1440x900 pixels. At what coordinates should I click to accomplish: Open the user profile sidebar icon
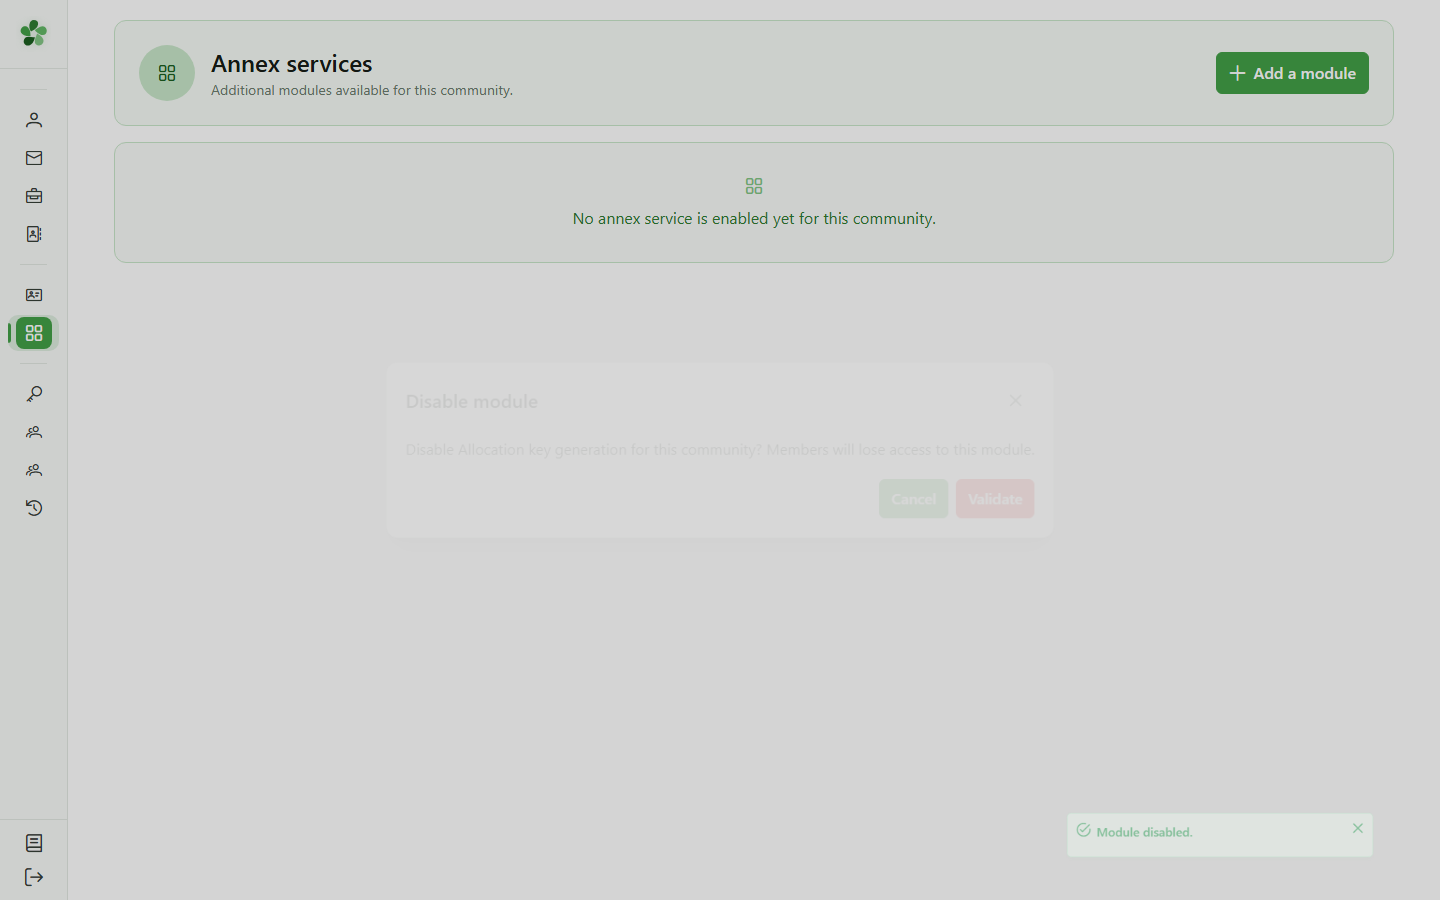point(34,120)
